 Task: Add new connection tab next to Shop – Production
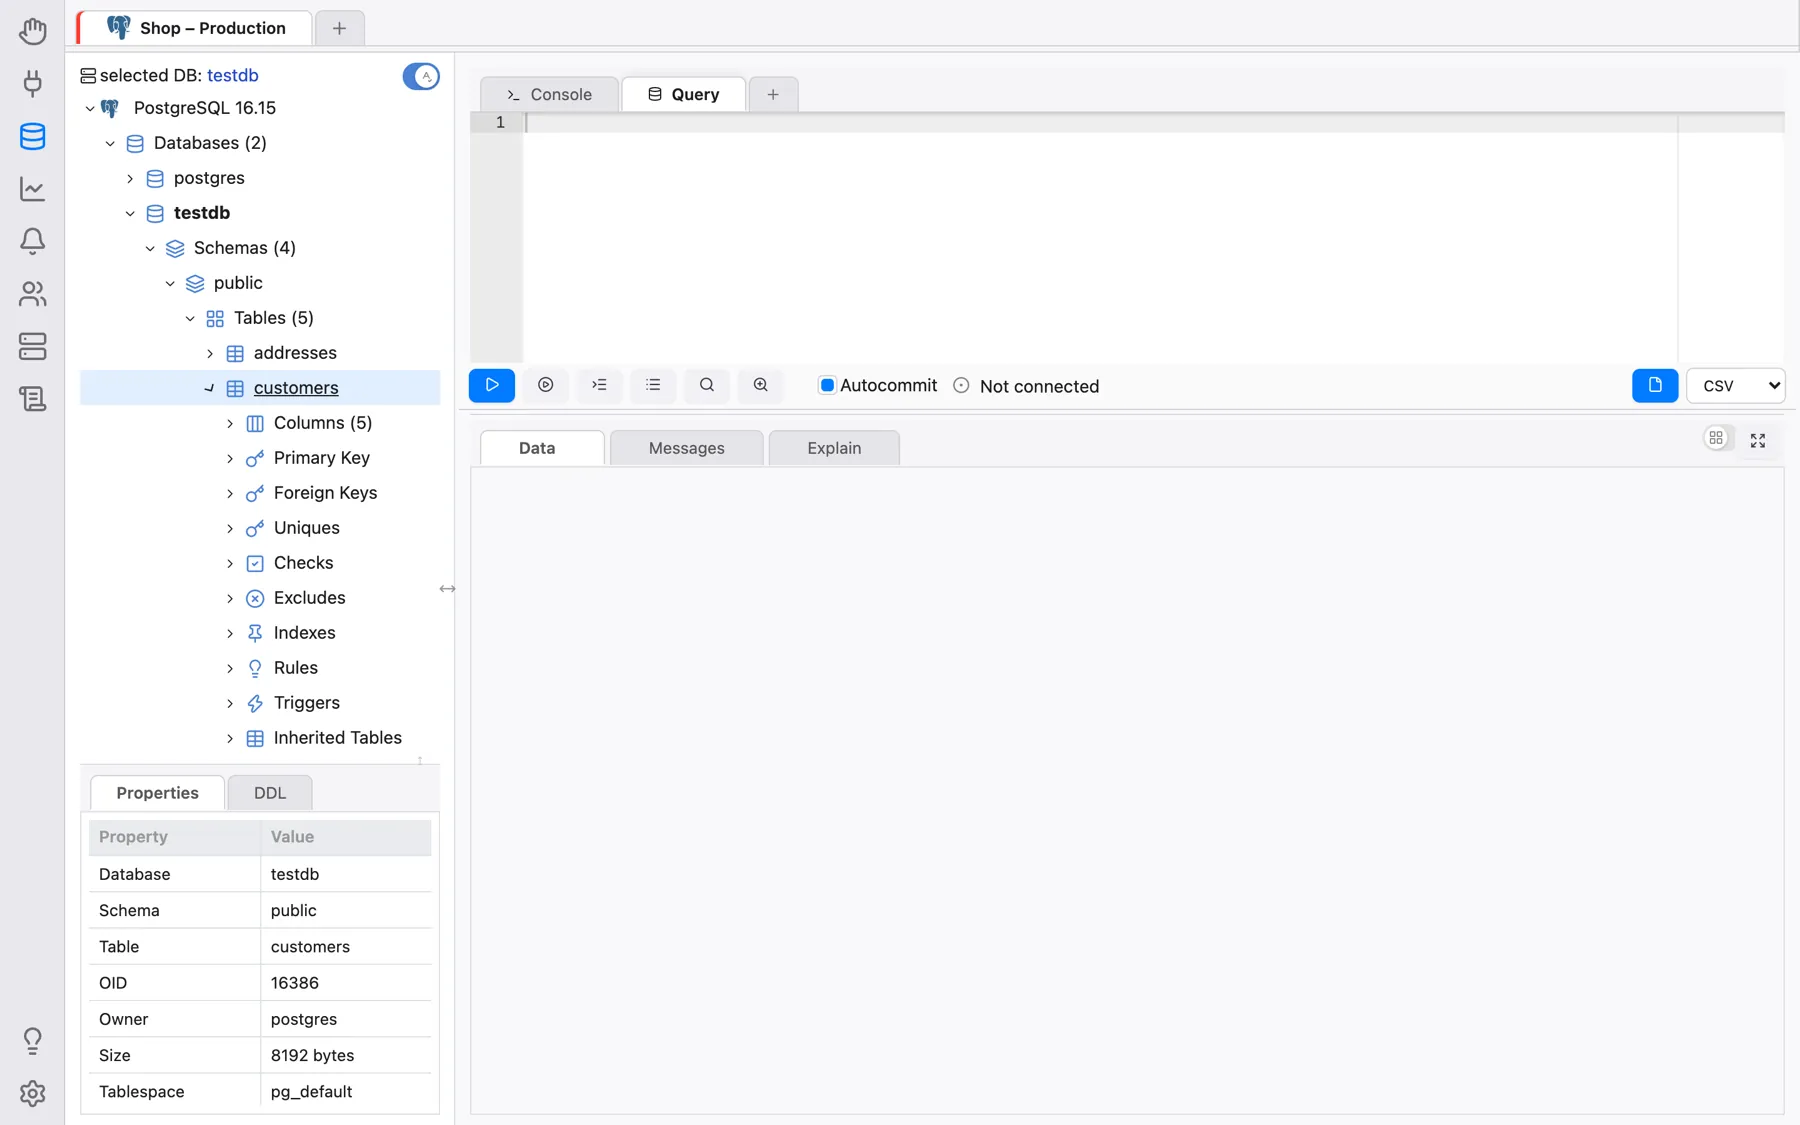[339, 28]
